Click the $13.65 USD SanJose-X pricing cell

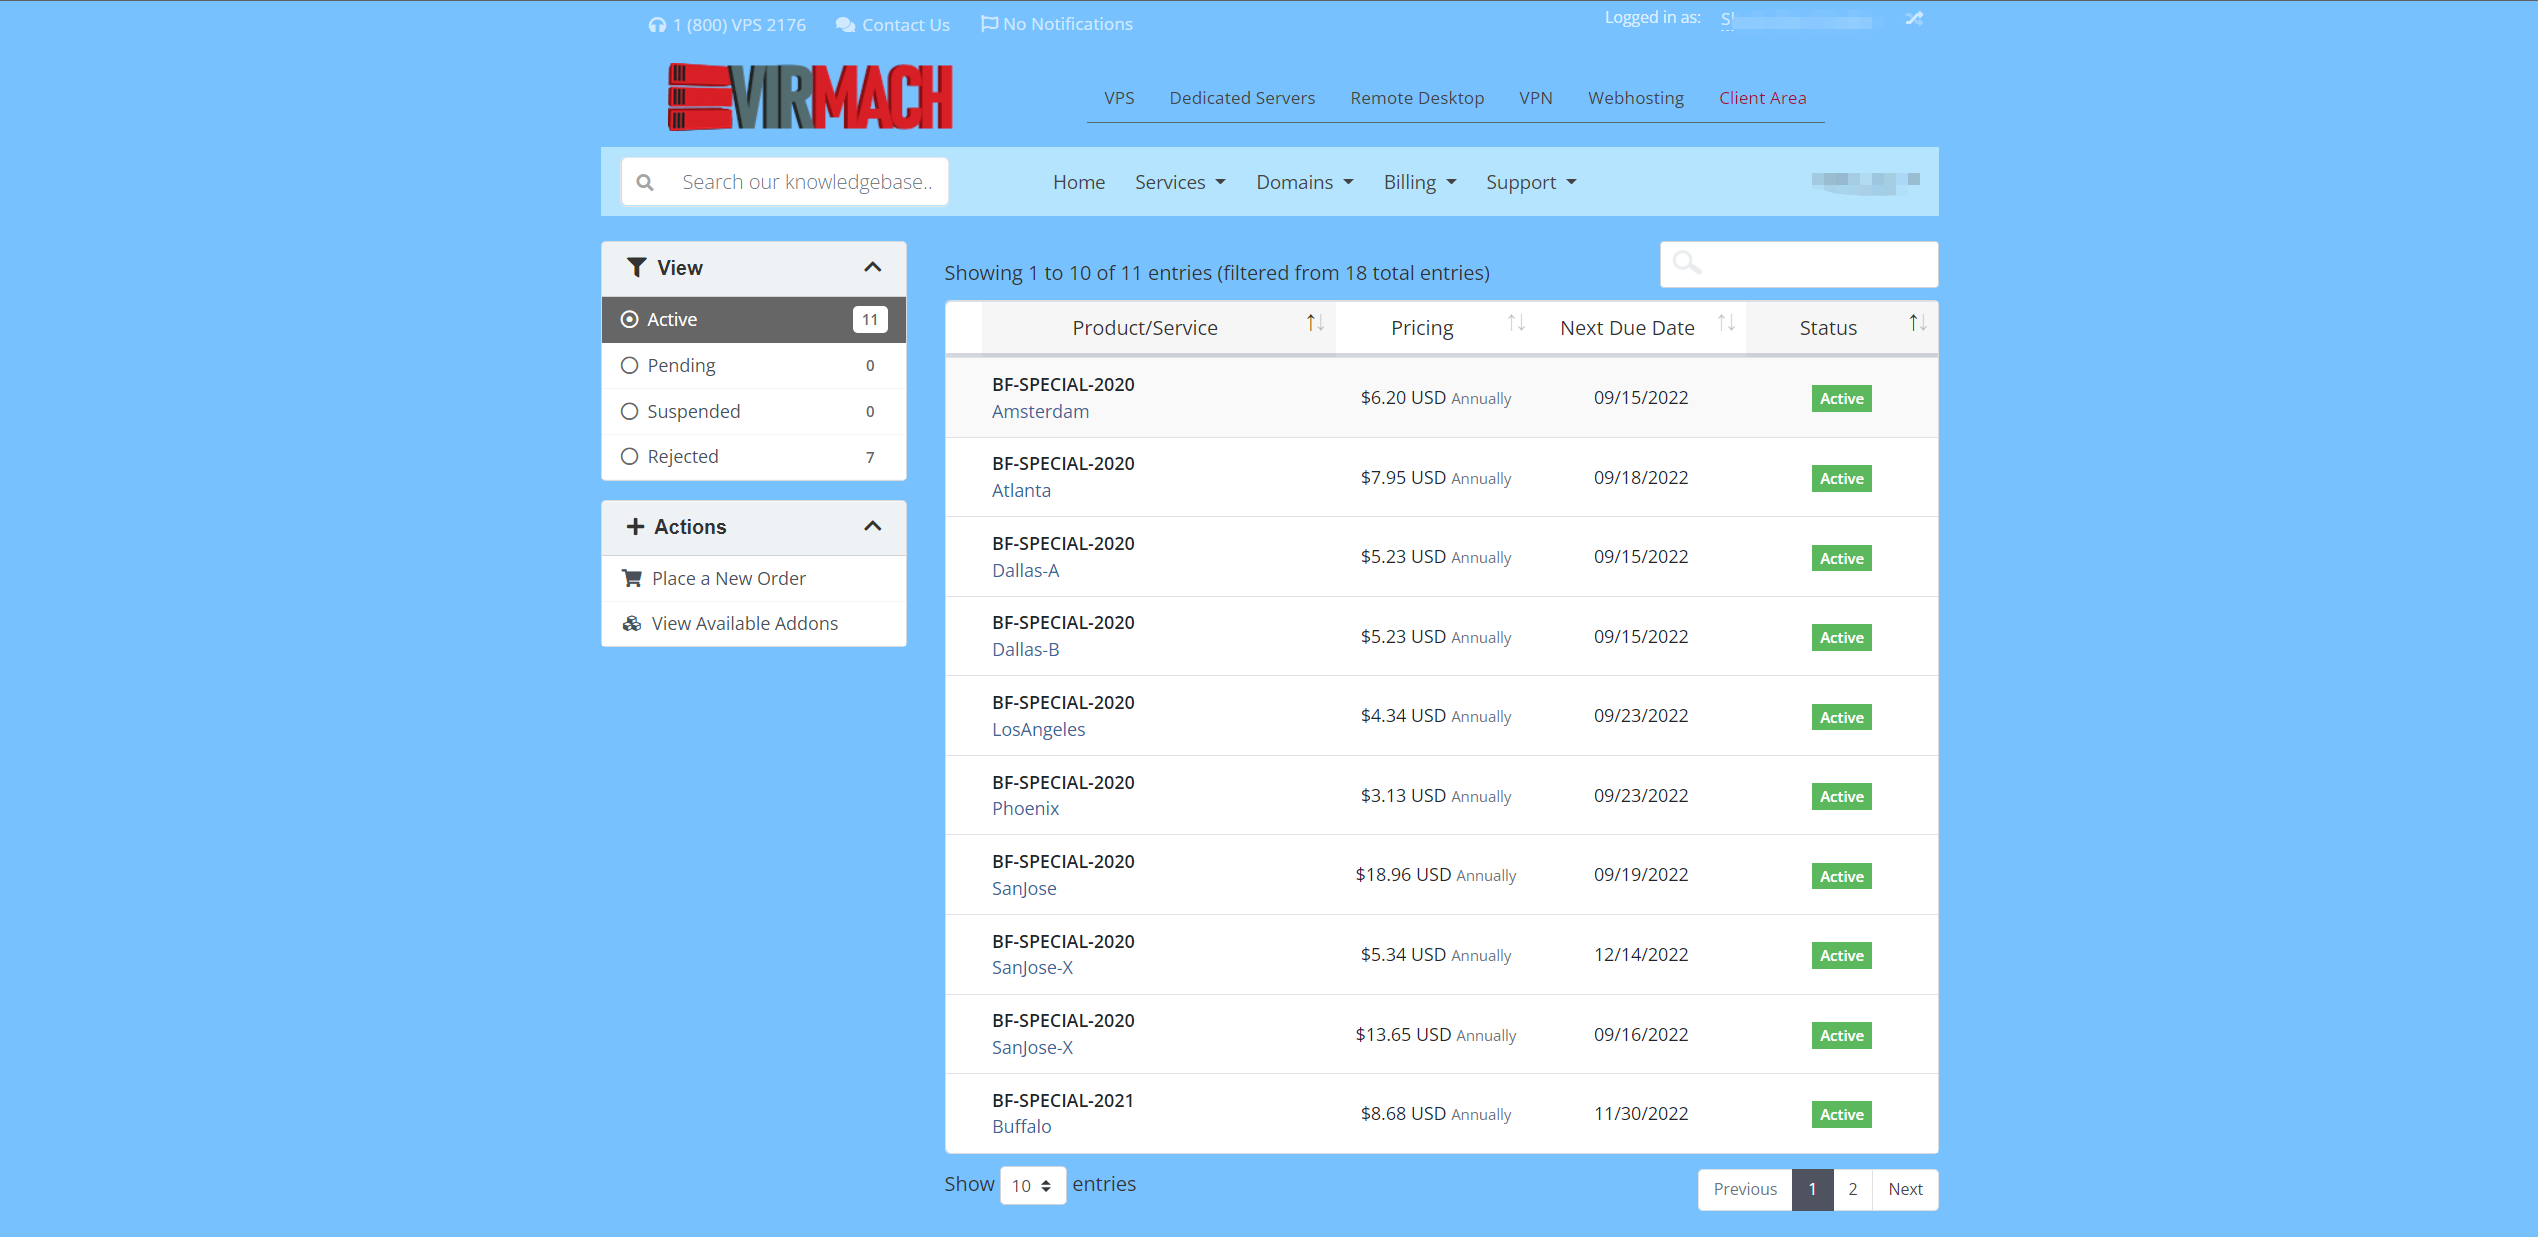(x=1435, y=1035)
